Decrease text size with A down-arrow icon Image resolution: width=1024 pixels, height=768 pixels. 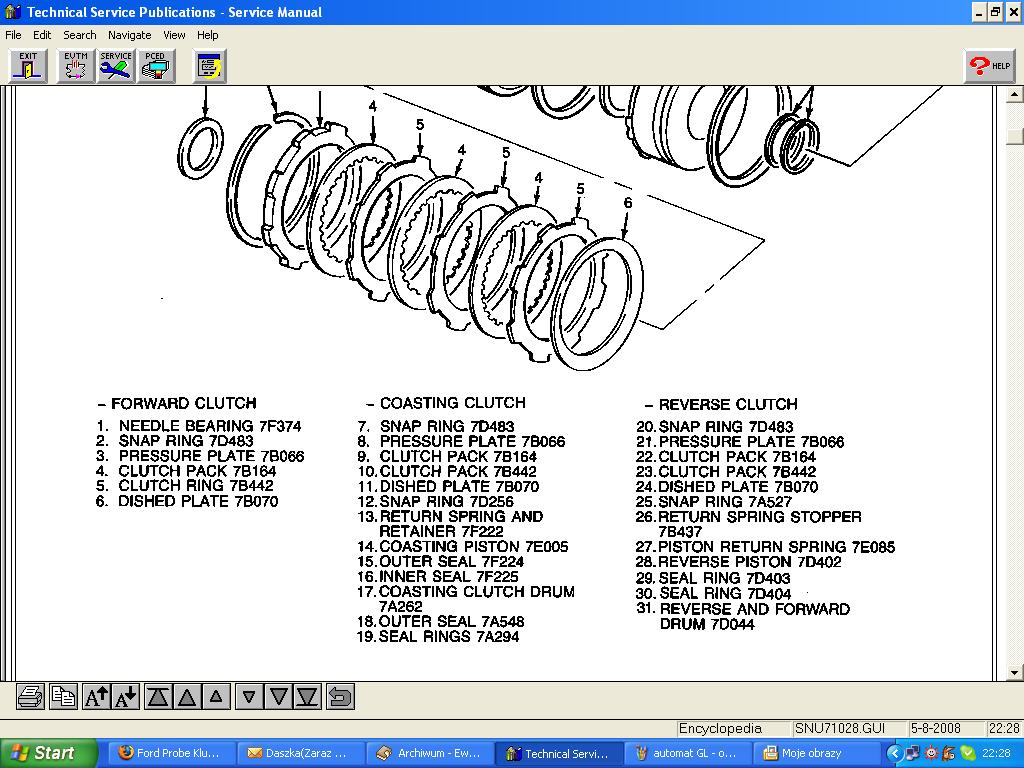tap(125, 696)
